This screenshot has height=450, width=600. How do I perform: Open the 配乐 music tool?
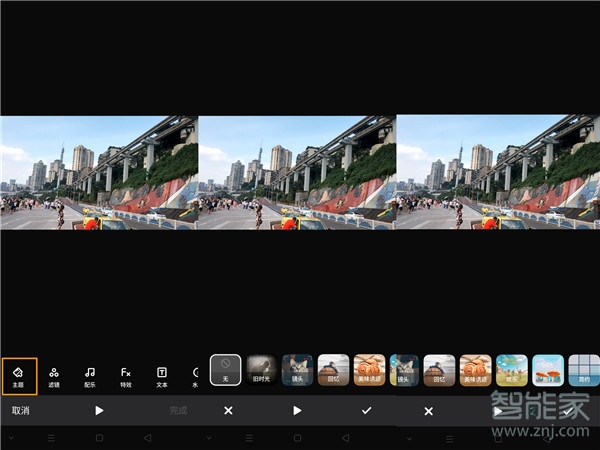point(90,375)
